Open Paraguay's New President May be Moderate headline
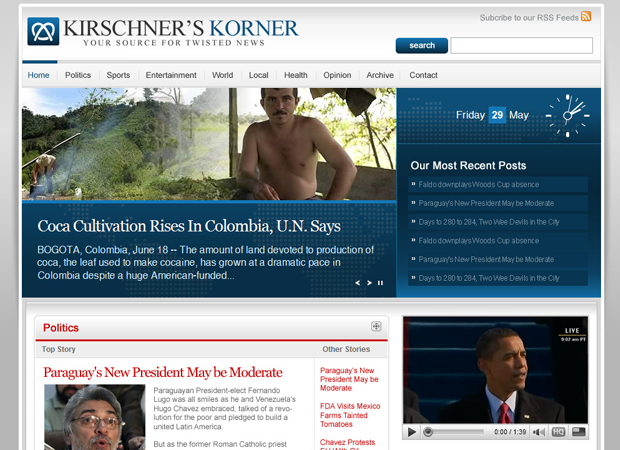Image resolution: width=620 pixels, height=450 pixels. click(163, 372)
